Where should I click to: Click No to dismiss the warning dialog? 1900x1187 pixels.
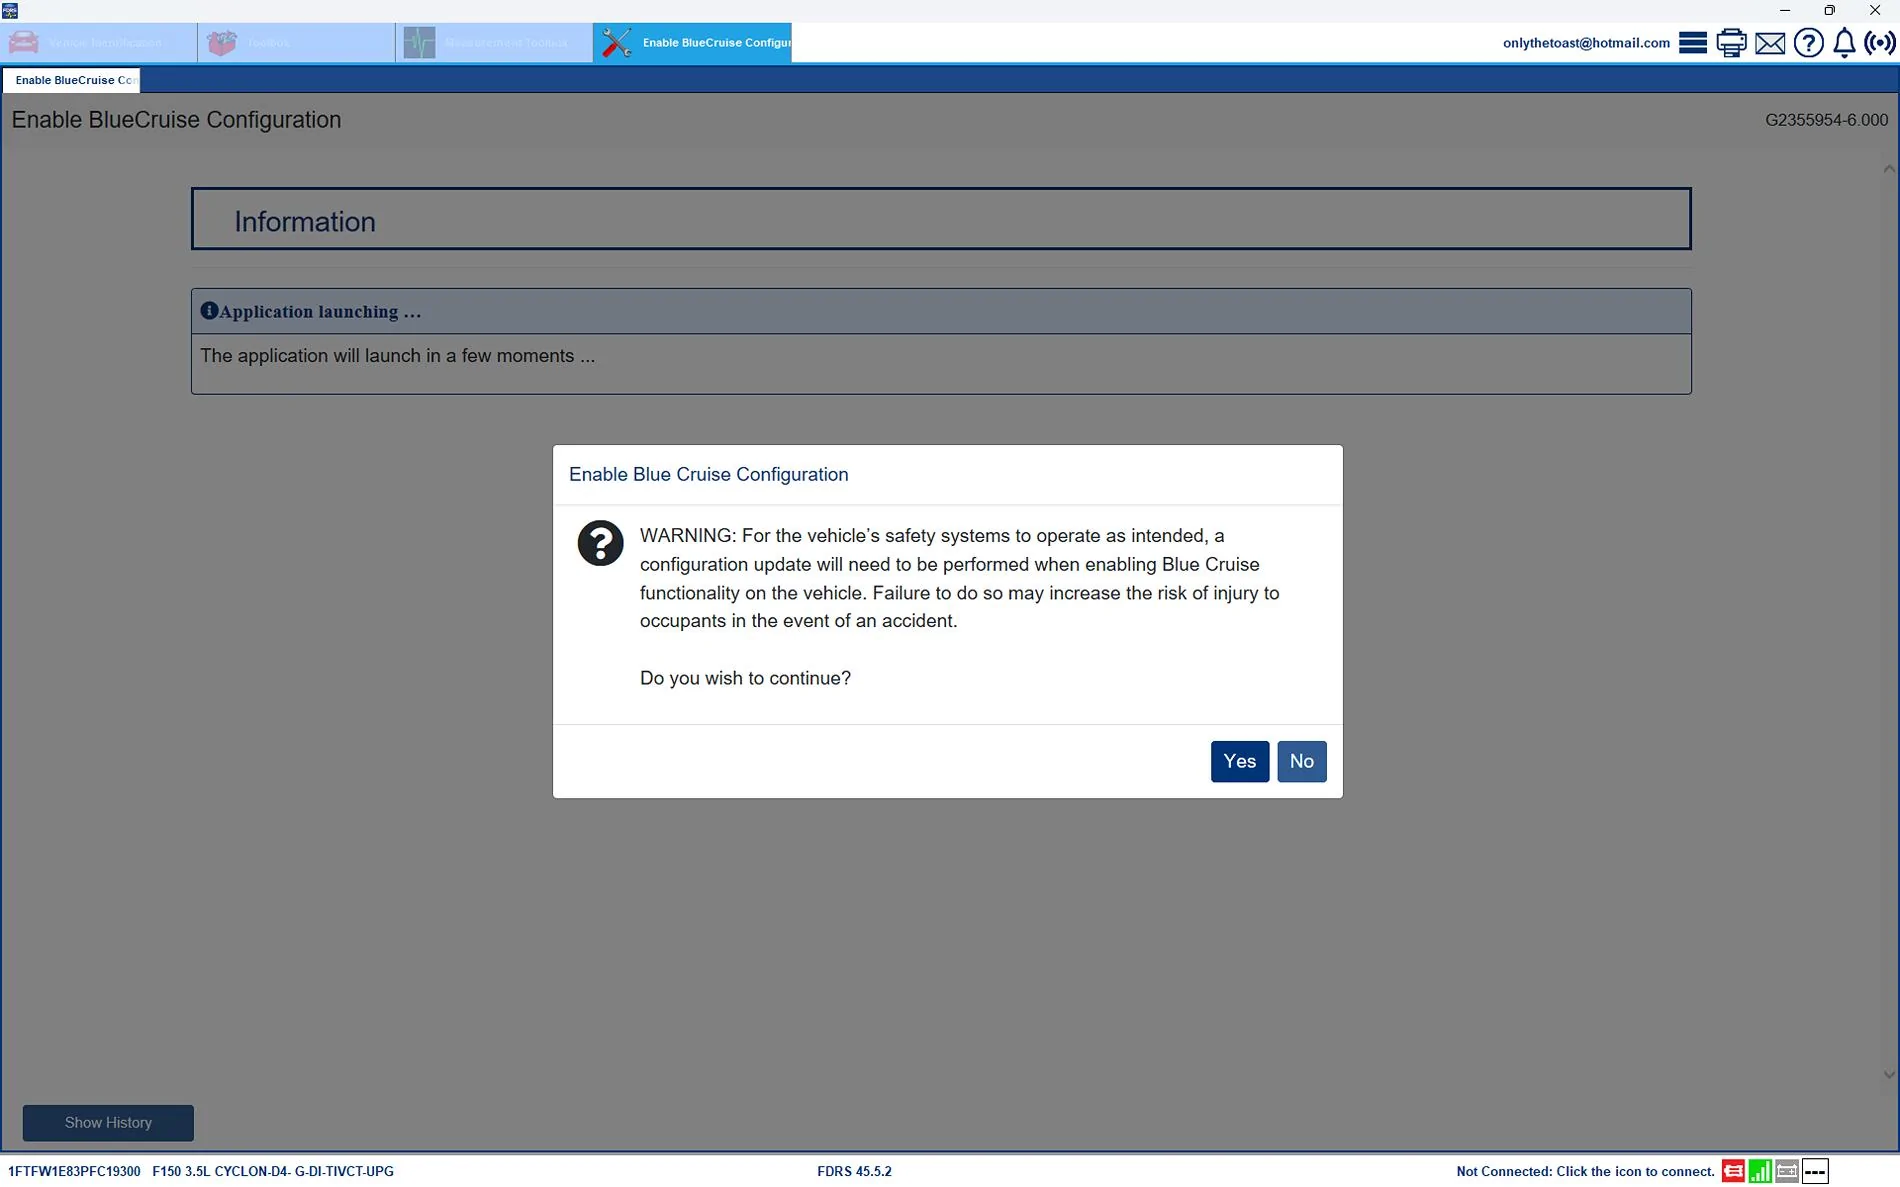[x=1301, y=761]
